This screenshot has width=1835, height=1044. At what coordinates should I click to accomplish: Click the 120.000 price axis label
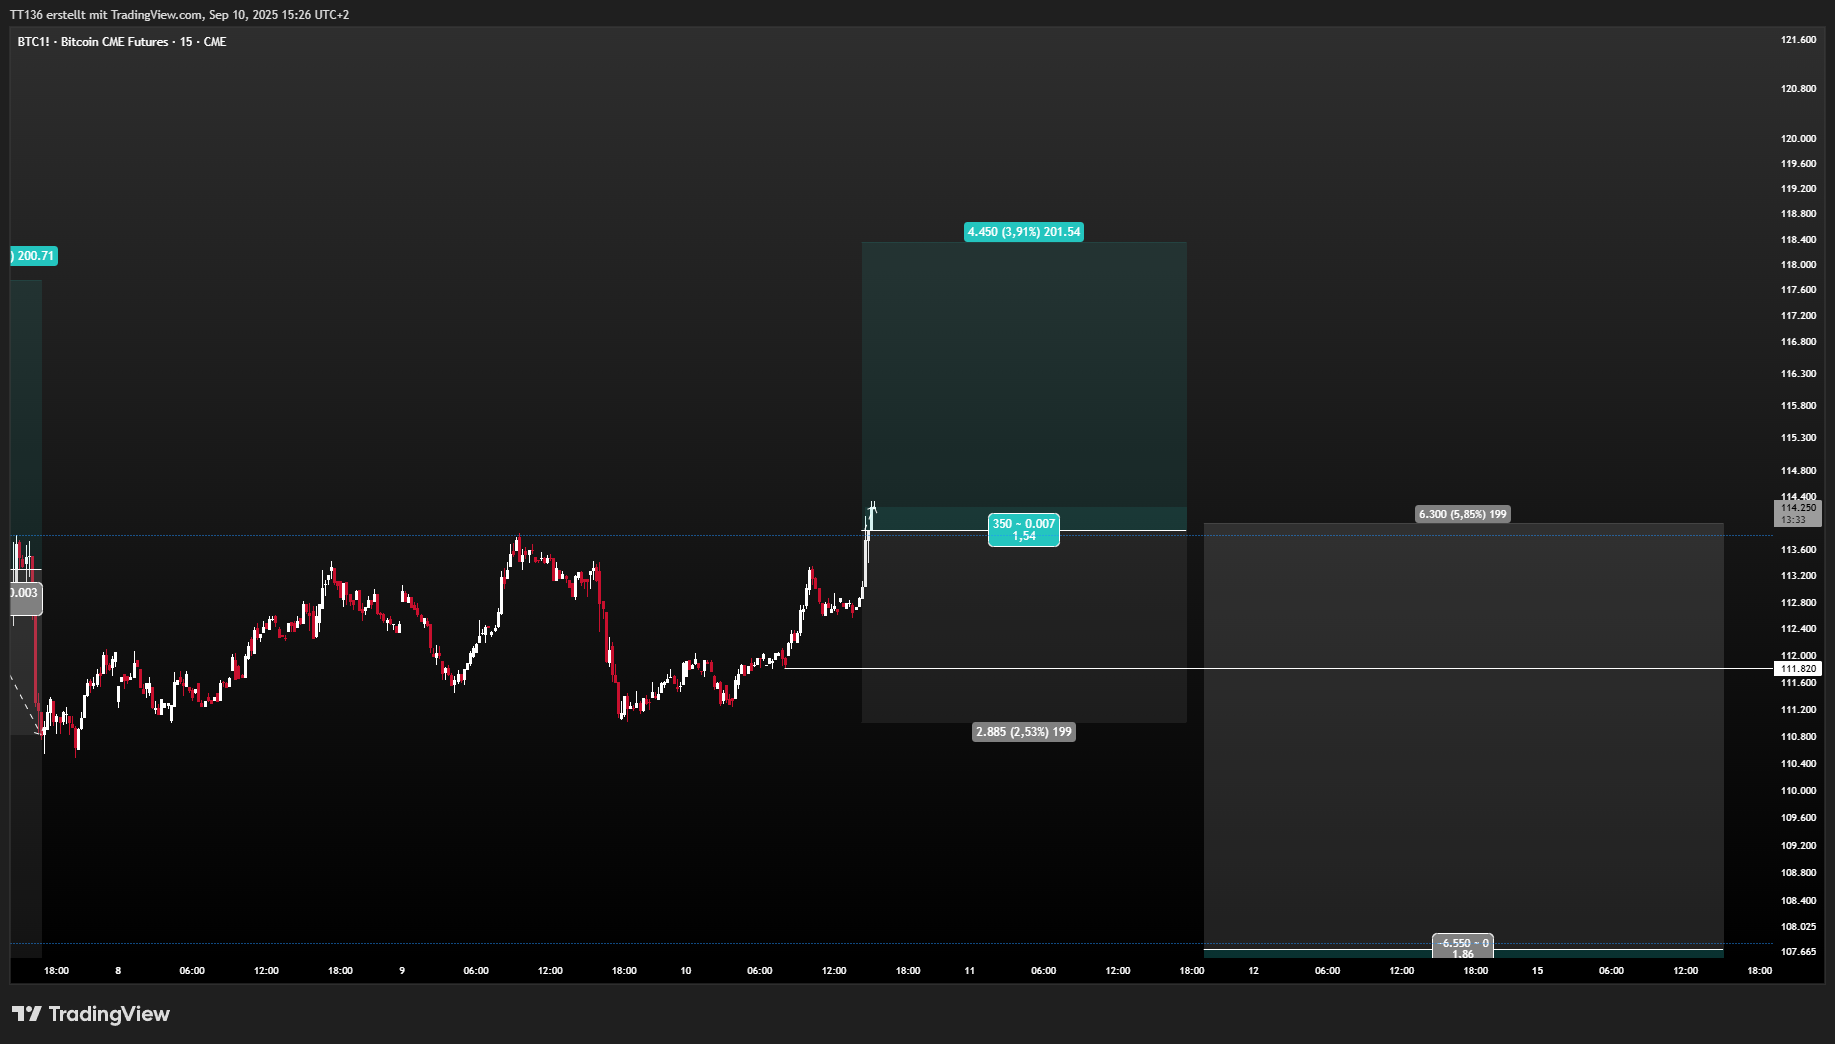pos(1798,139)
